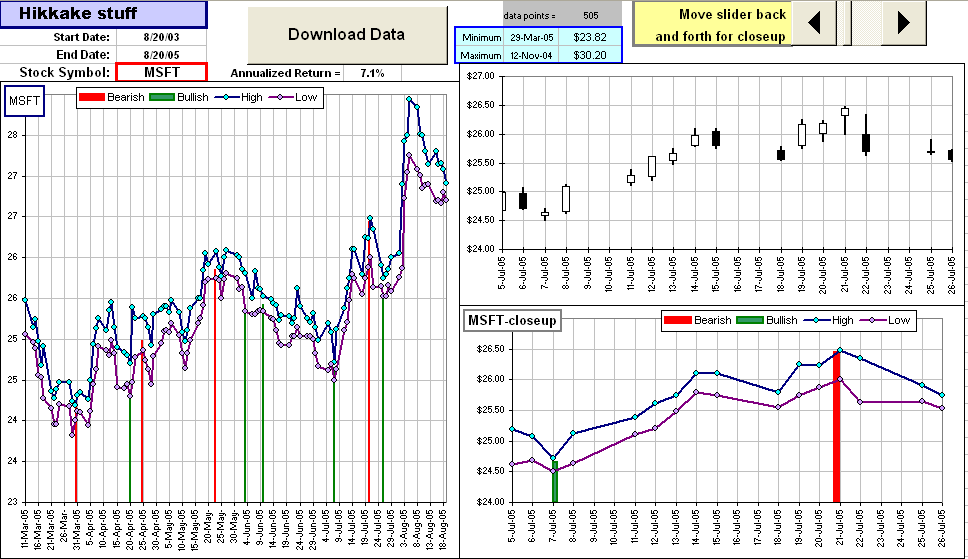Click the closeup slider thumb
Viewport: 968px width, 559px height.
(x=848, y=23)
